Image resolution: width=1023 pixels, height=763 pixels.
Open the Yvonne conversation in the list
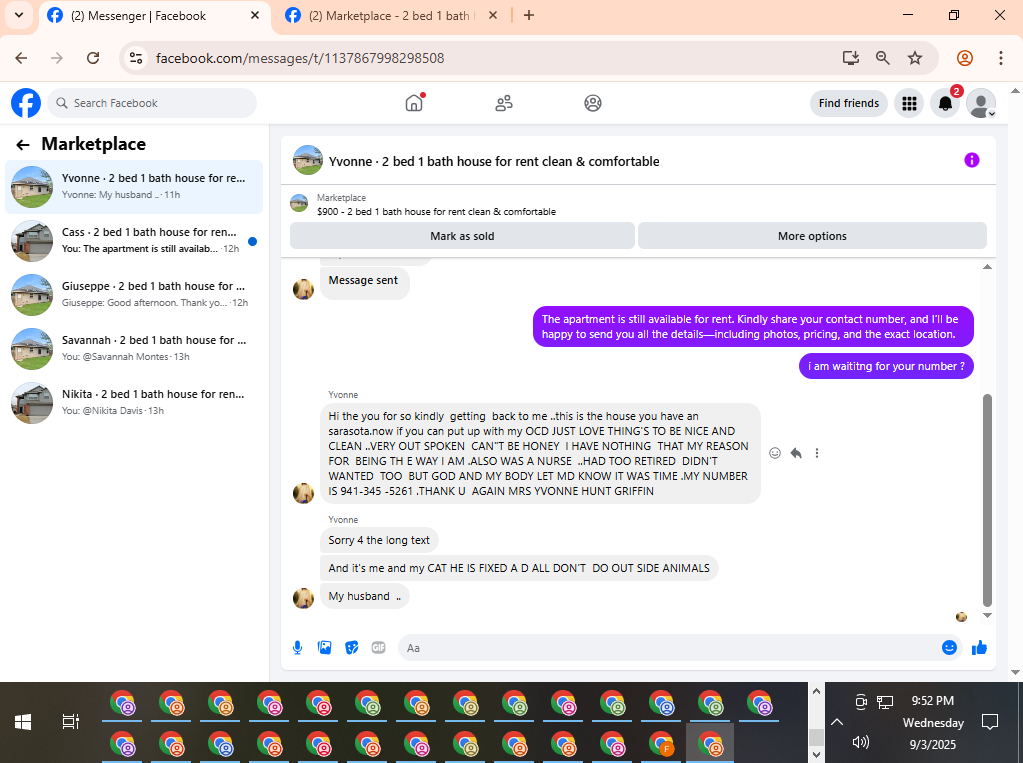point(134,187)
